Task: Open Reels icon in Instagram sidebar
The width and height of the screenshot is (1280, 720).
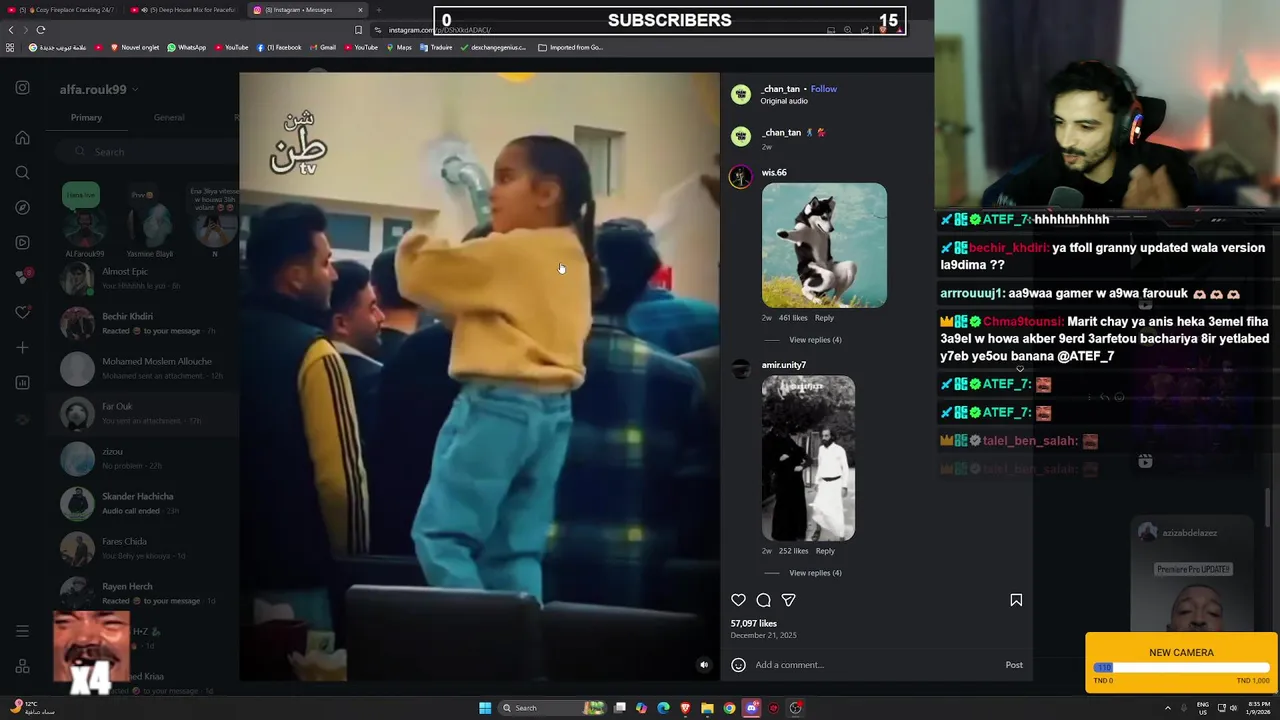Action: click(22, 242)
